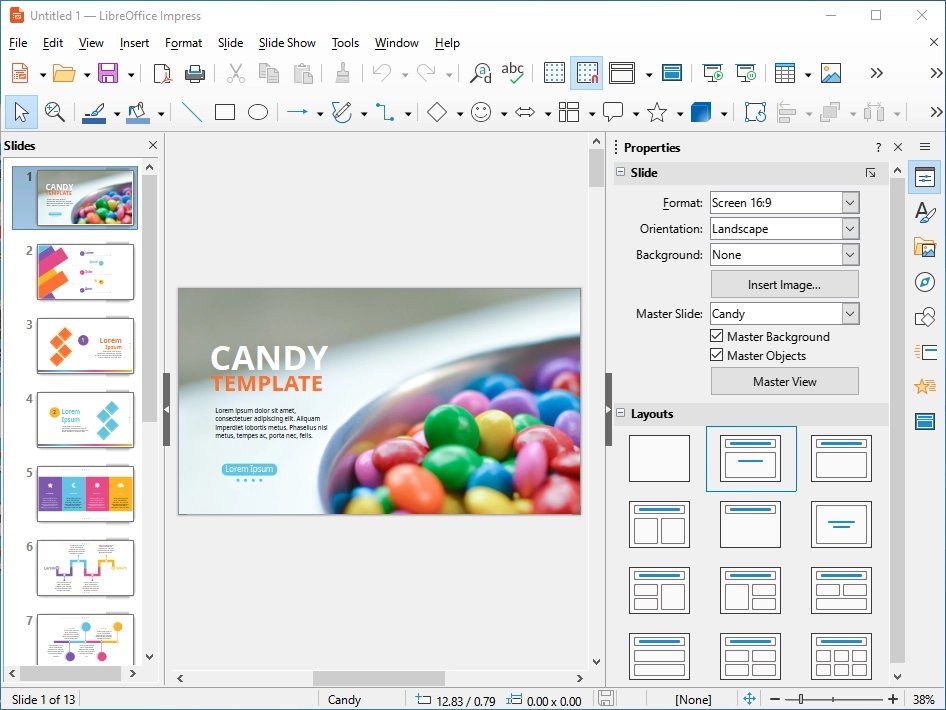Select the Rotate tool
The image size is (946, 710).
[x=753, y=112]
